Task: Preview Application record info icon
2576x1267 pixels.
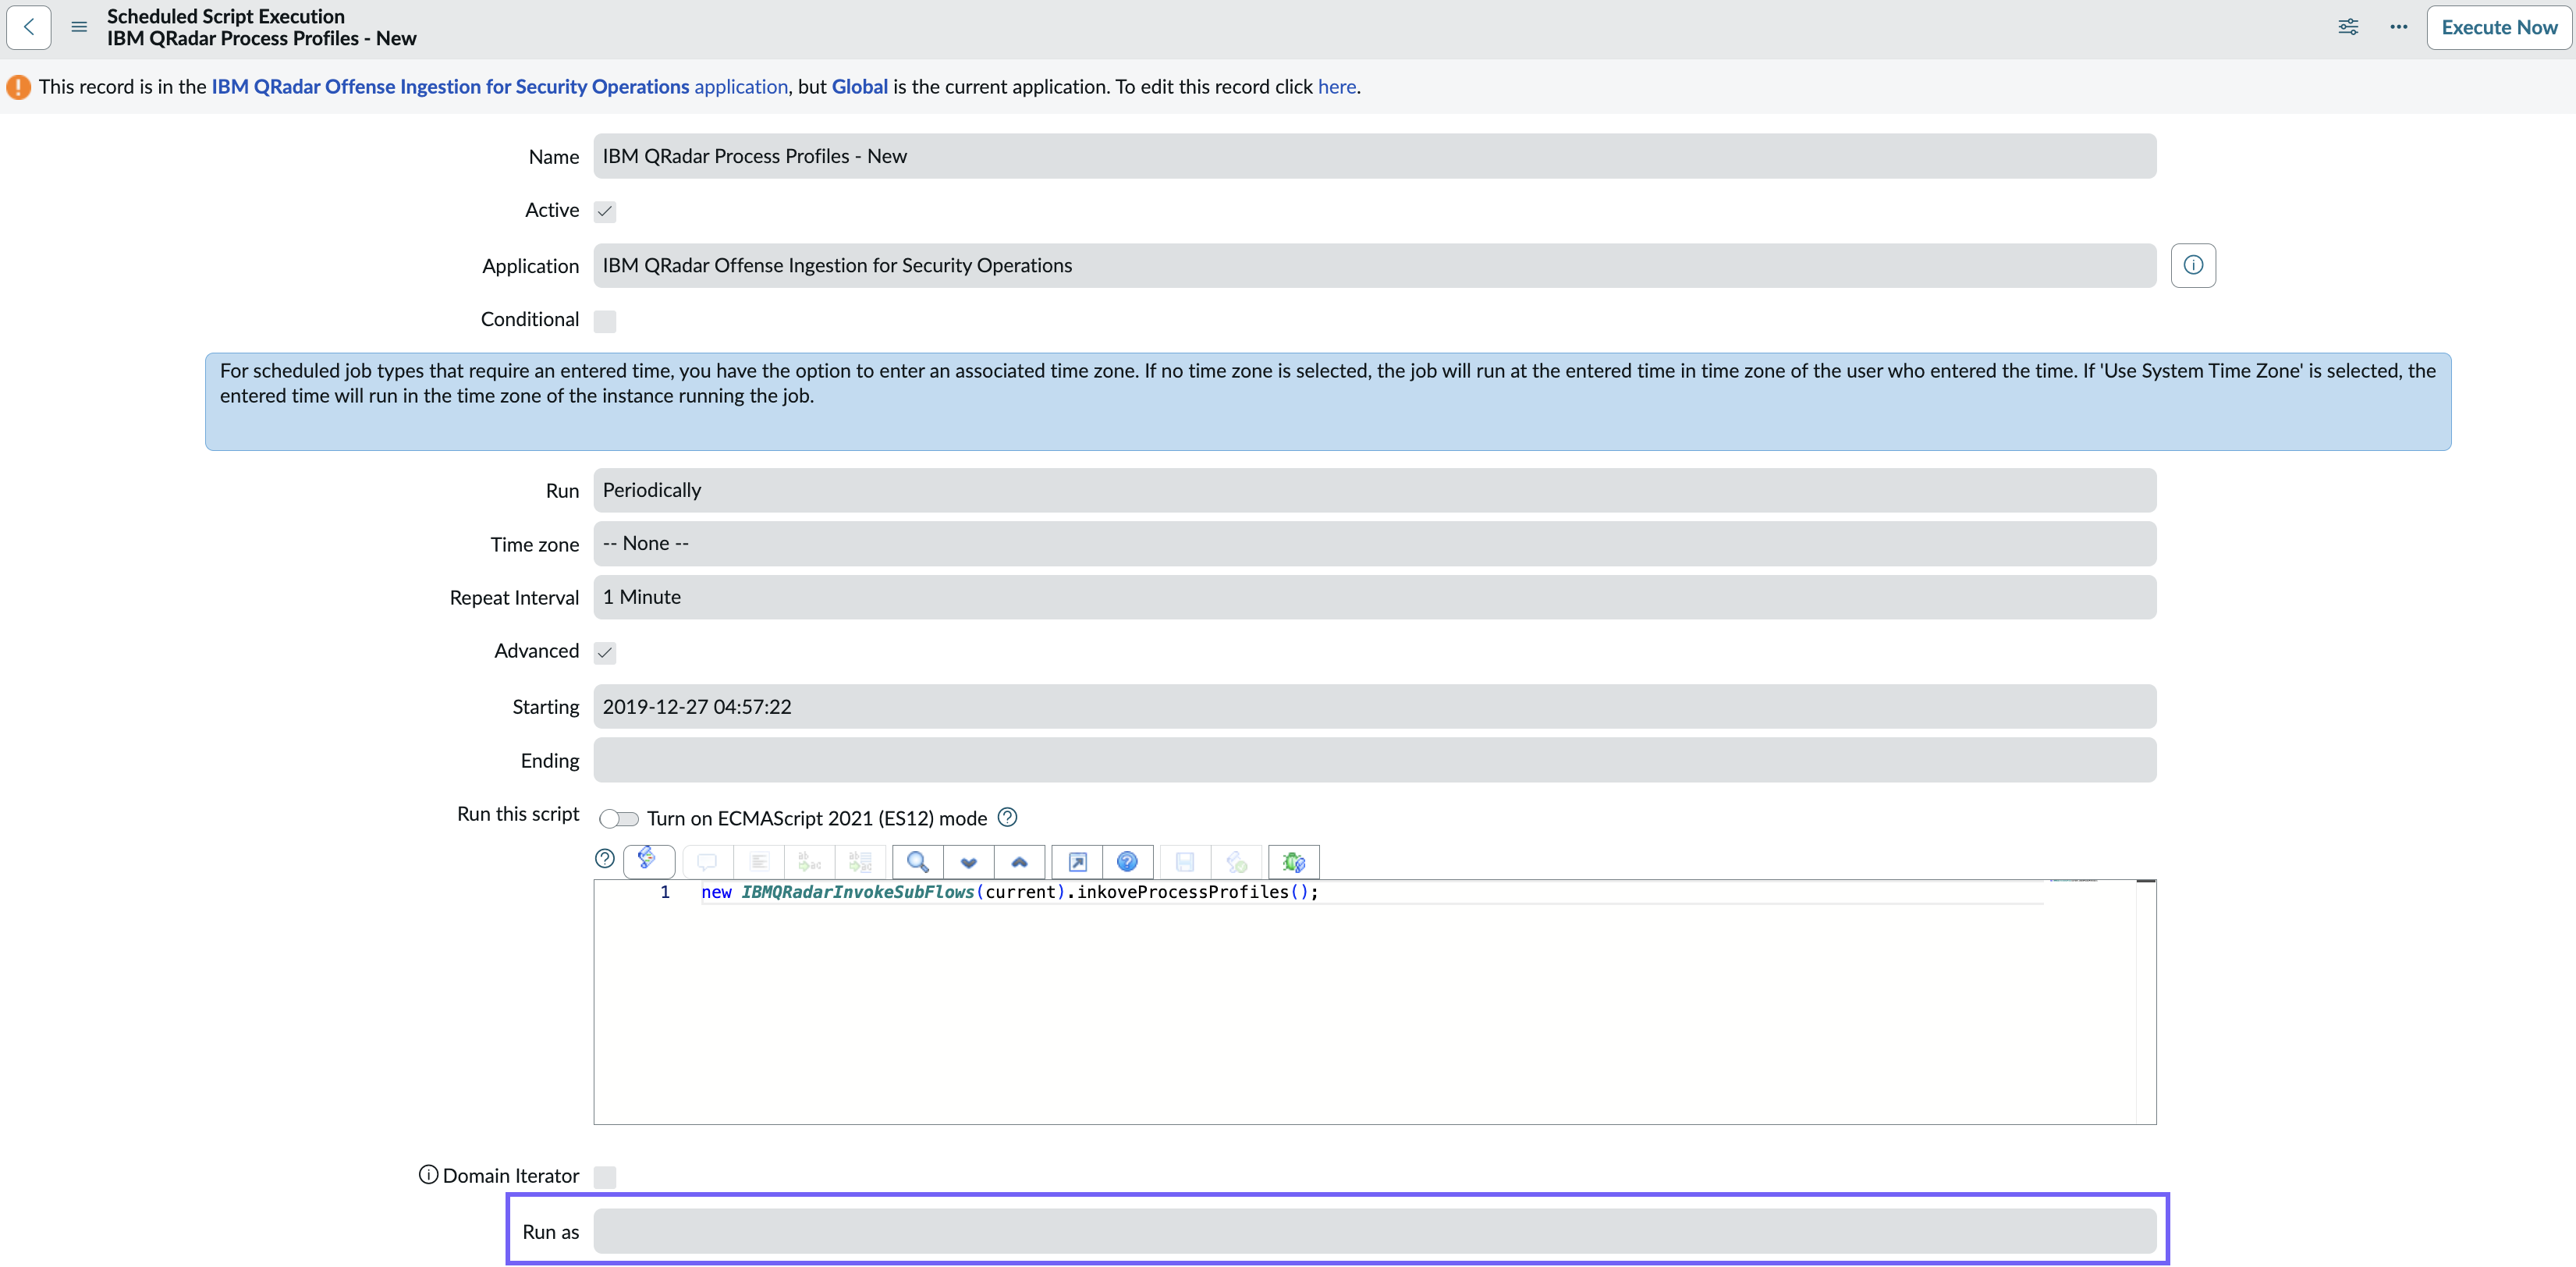Action: [2193, 265]
